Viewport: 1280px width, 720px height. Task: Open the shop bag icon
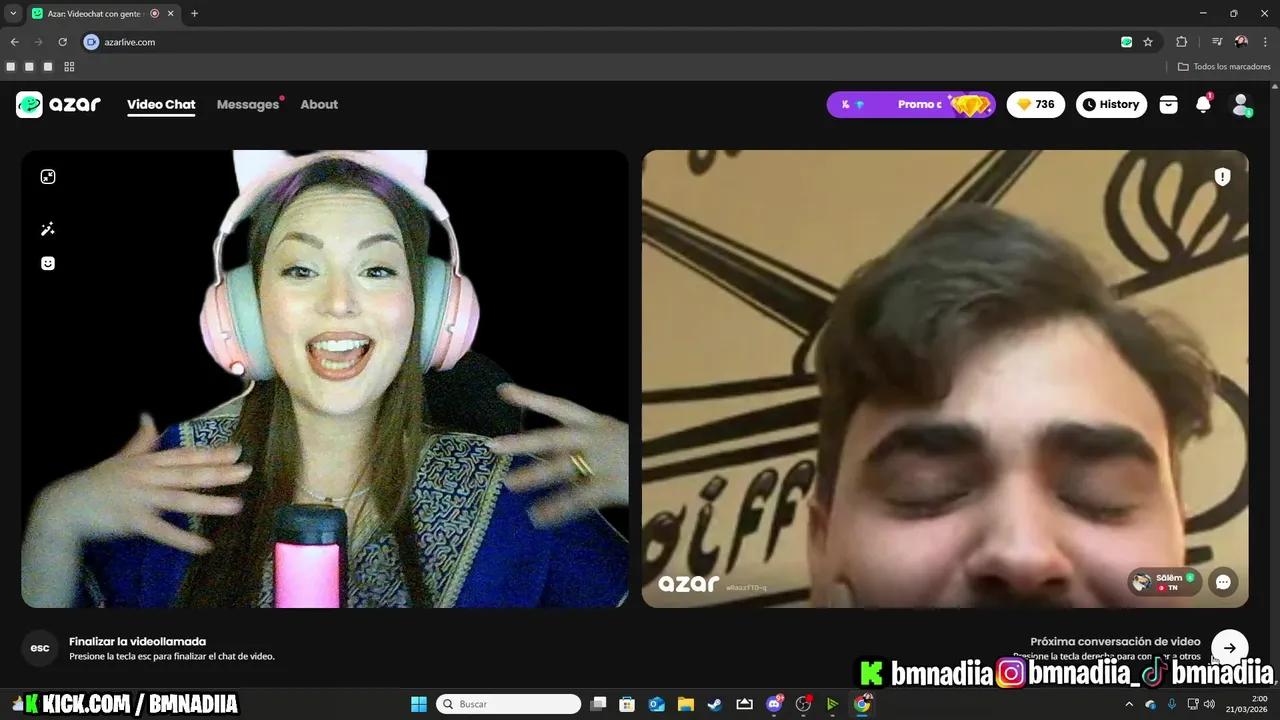[x=1168, y=104]
